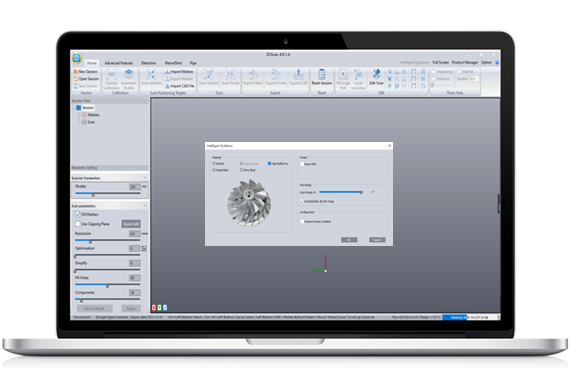Click the Import Markers icon

click(x=167, y=72)
